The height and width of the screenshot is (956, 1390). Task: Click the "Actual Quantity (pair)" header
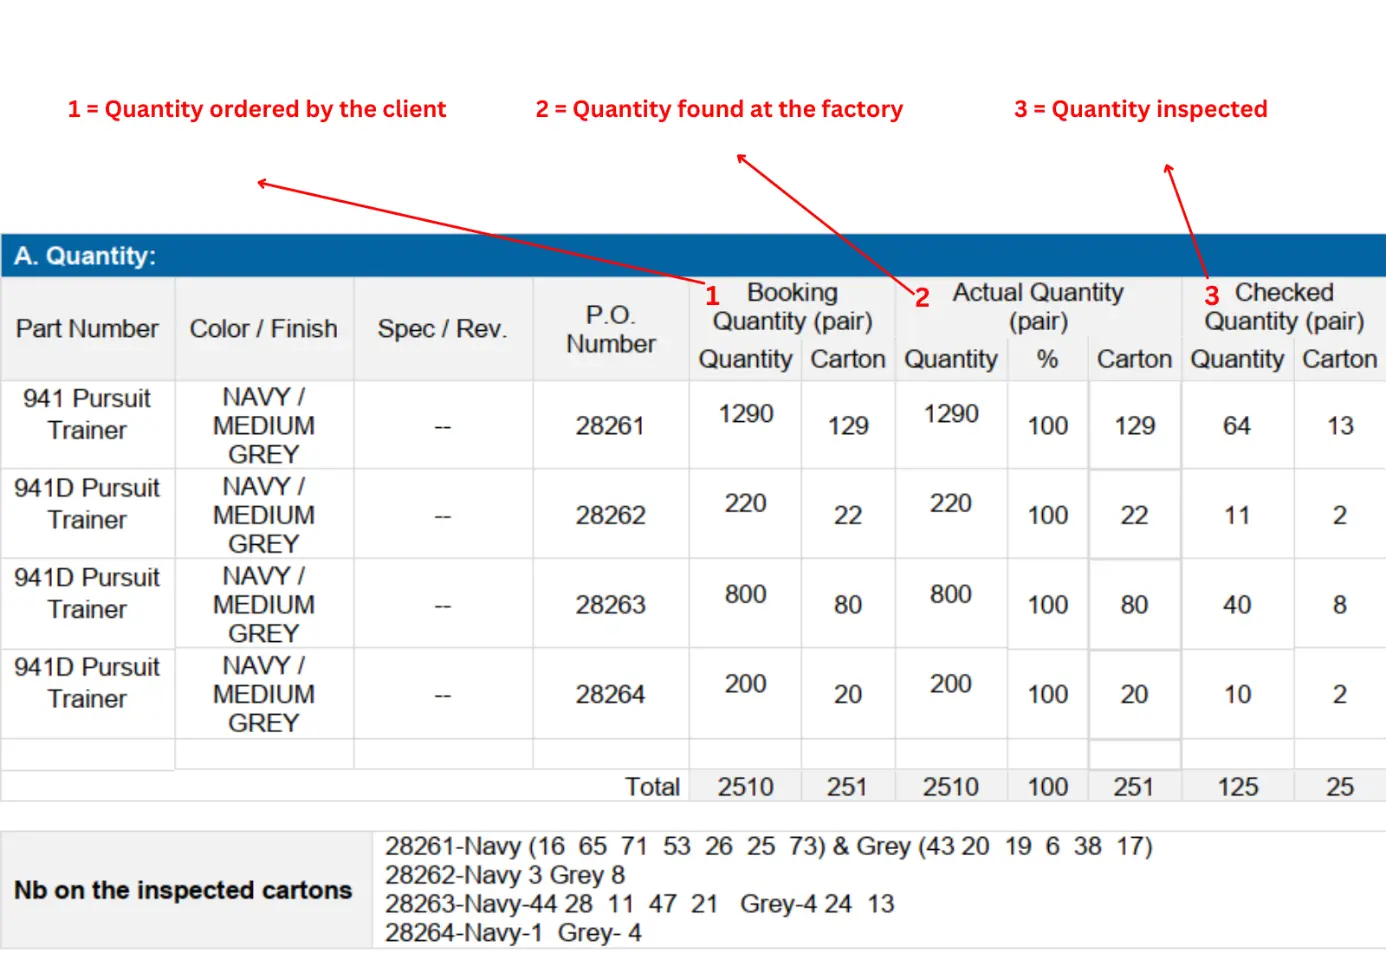click(x=1037, y=307)
